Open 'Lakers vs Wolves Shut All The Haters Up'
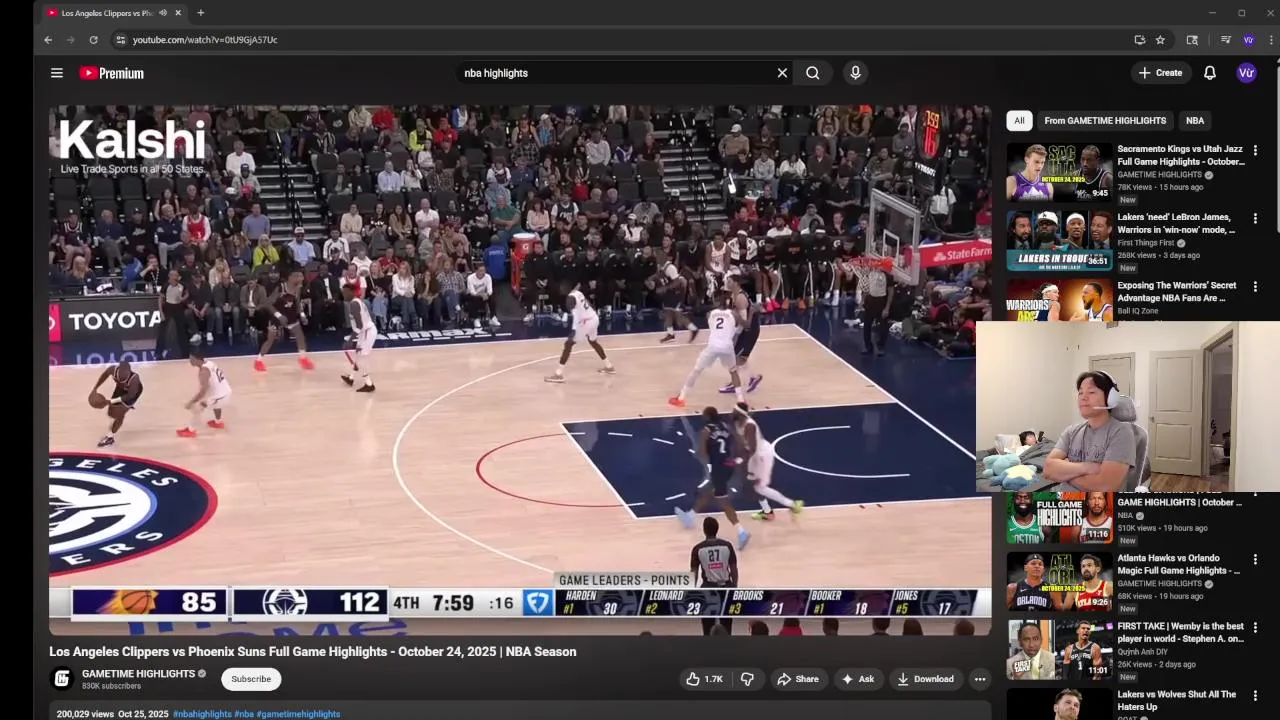The image size is (1280, 720). tap(1177, 700)
